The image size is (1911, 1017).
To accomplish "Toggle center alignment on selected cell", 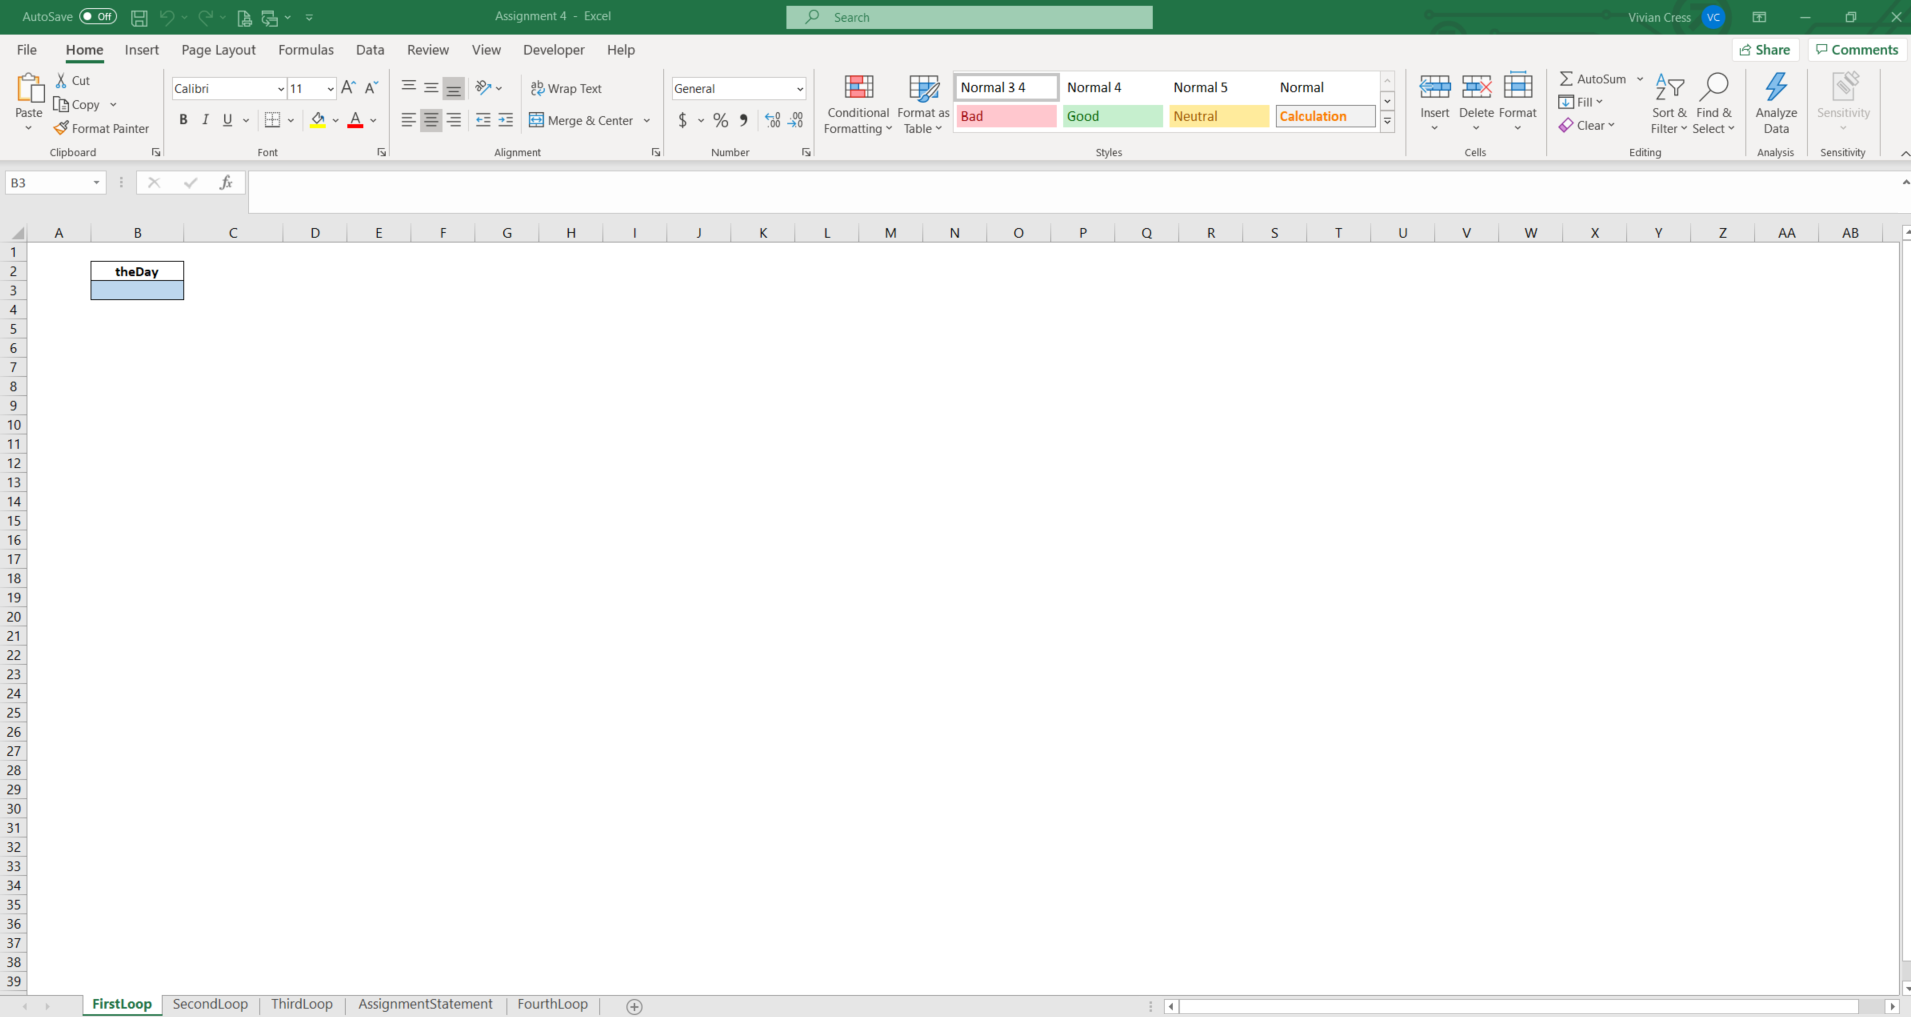I will click(x=431, y=120).
